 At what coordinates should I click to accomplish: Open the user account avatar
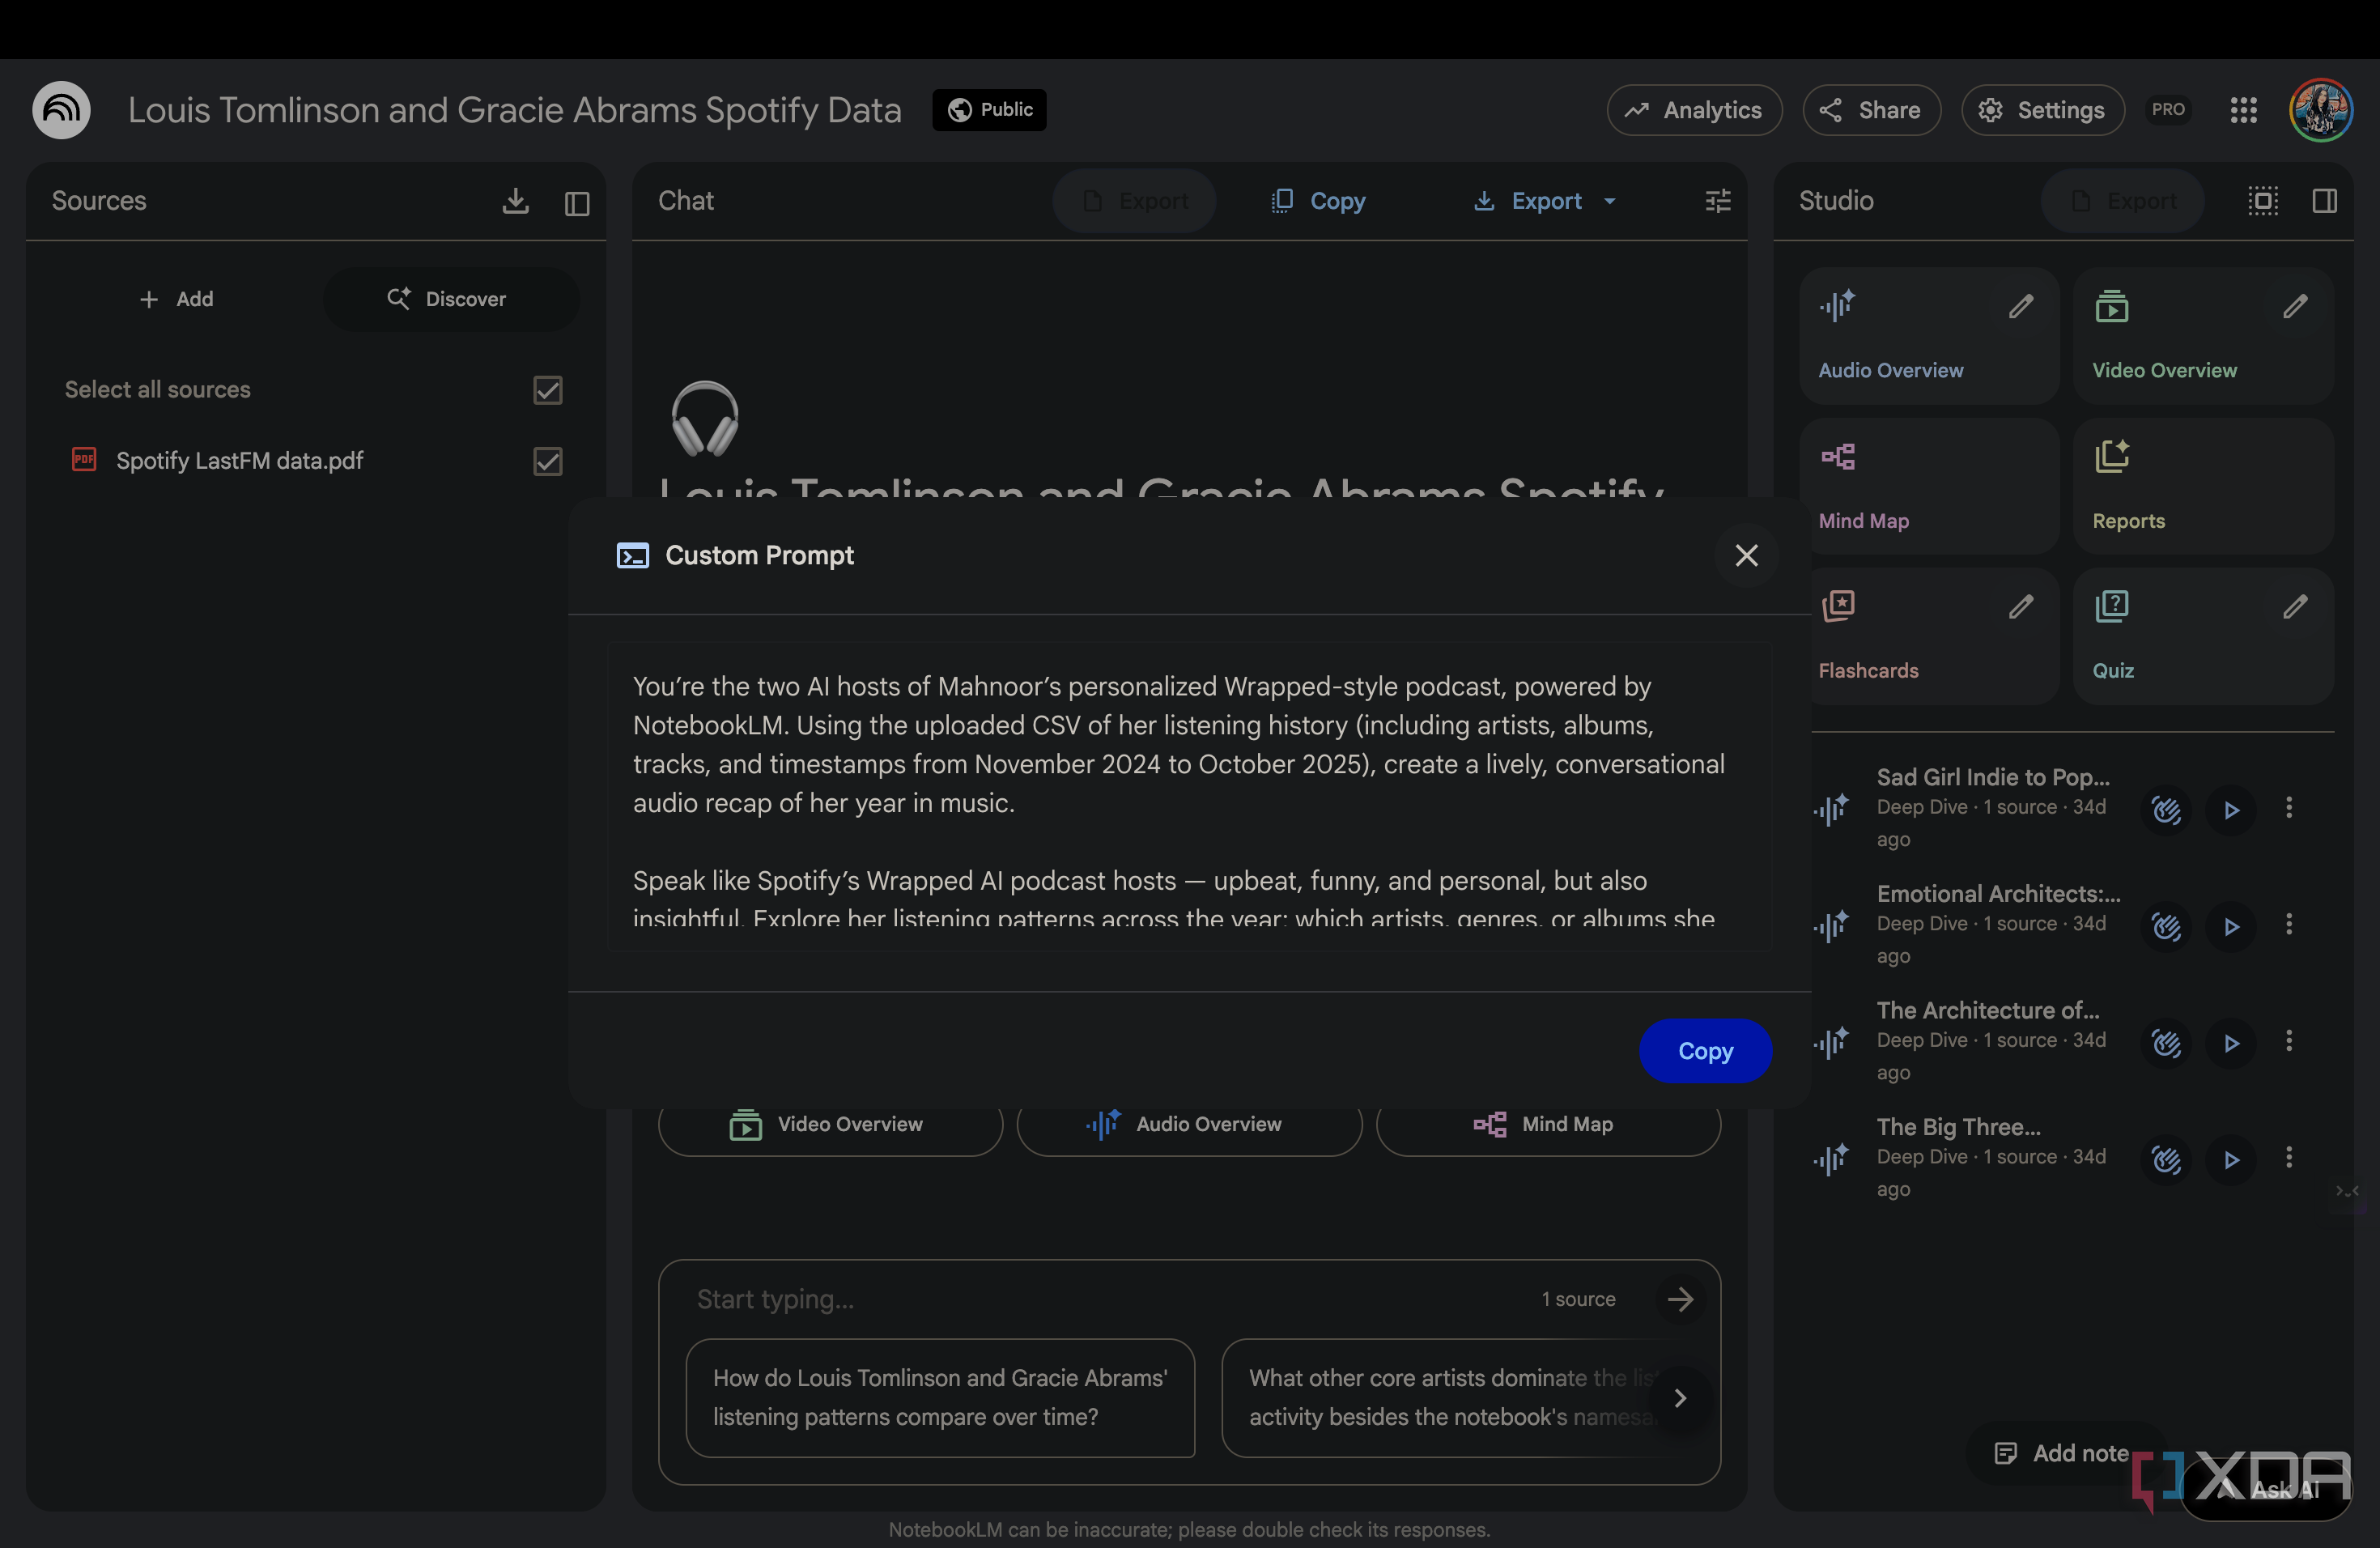click(x=2320, y=110)
